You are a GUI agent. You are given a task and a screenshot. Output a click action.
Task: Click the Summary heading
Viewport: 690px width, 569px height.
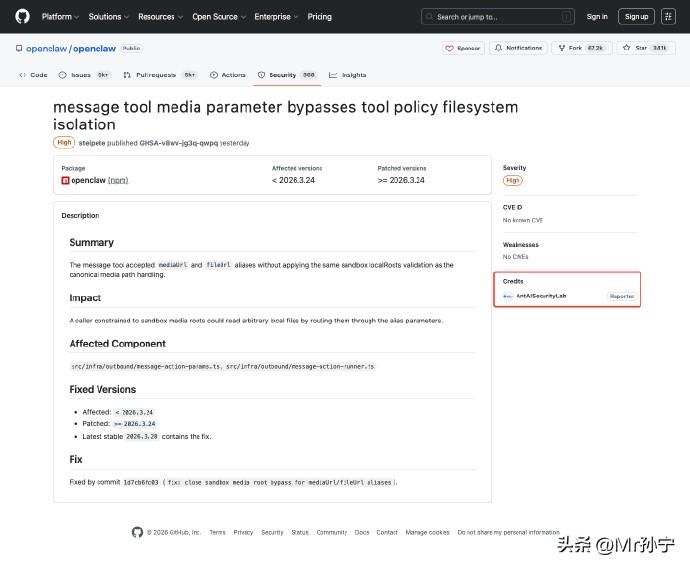92,242
